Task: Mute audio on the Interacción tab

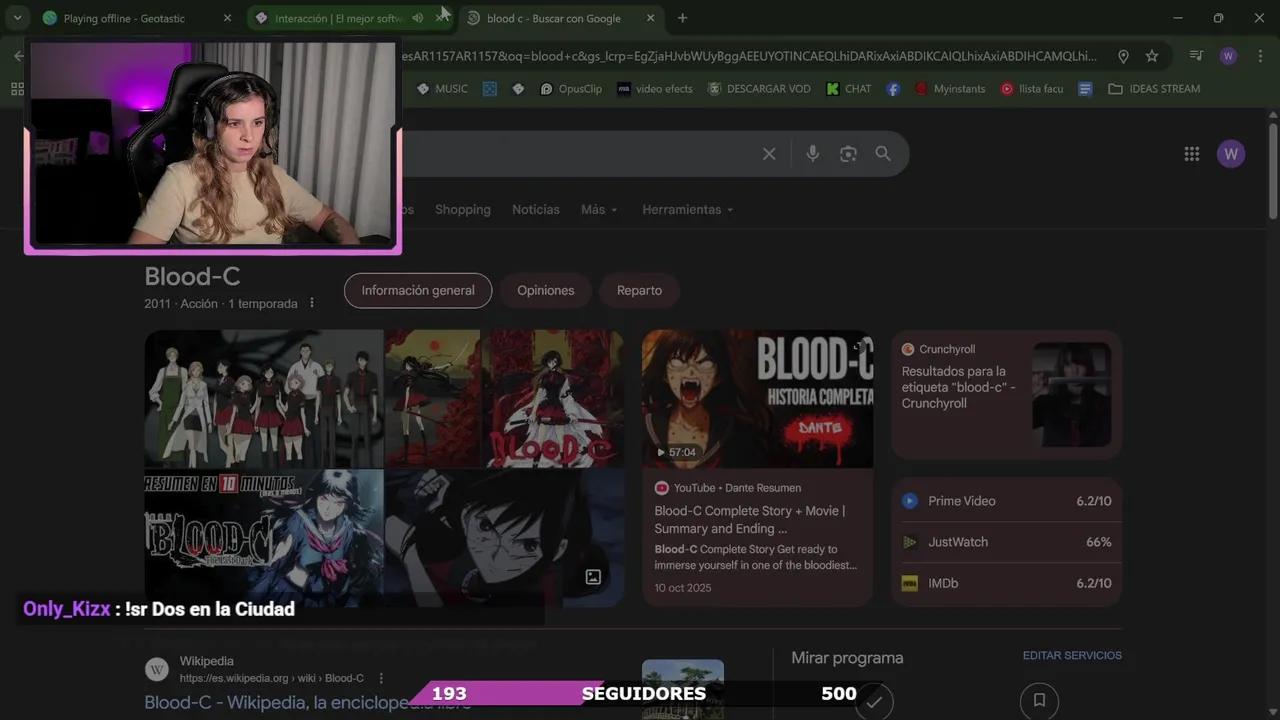Action: 418,18
